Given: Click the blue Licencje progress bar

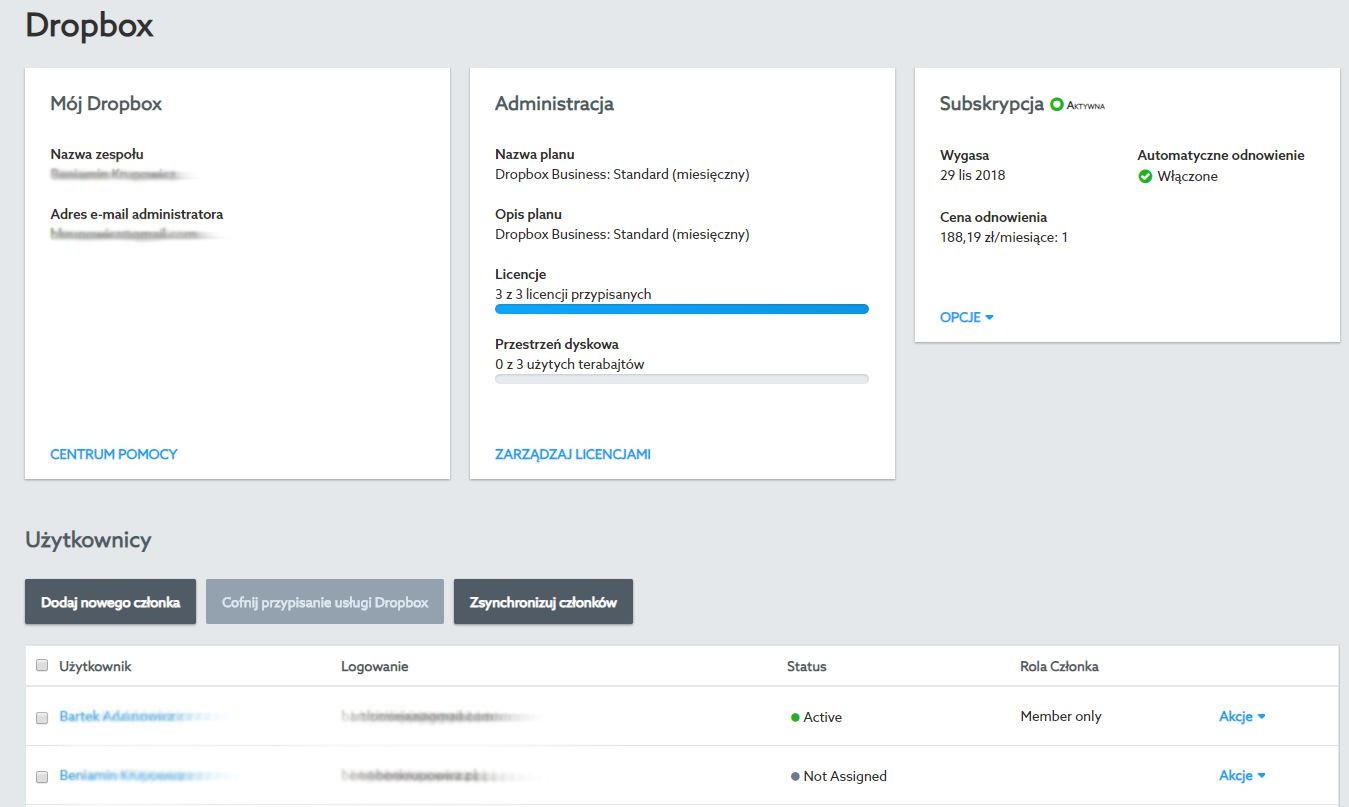Looking at the screenshot, I should coord(682,309).
